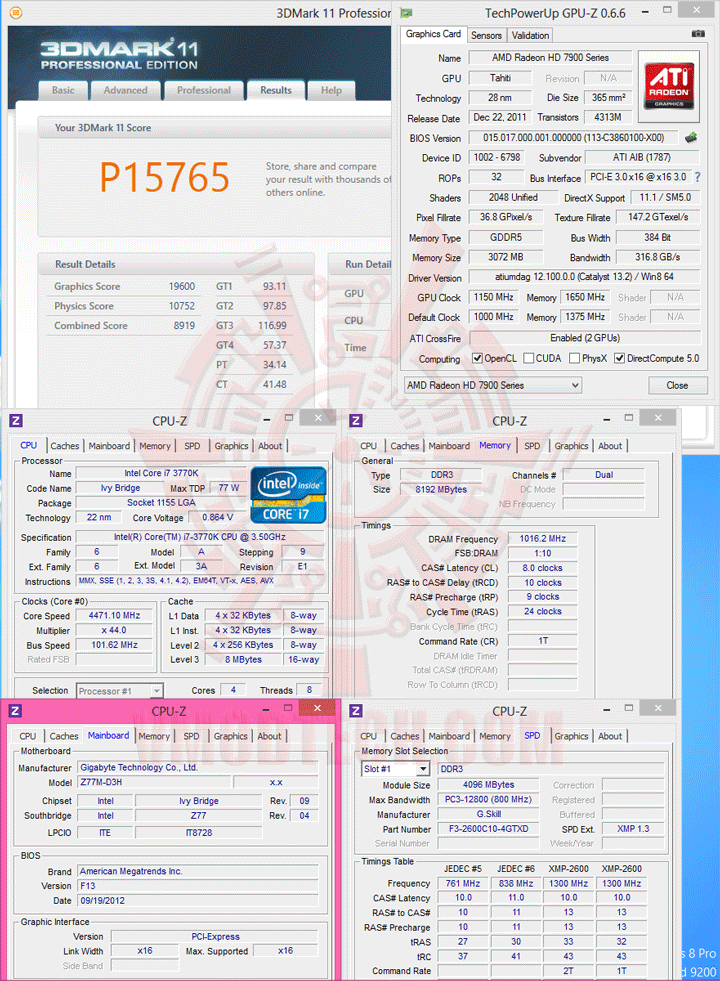Click the GPU-Z title bar app icon

pyautogui.click(x=407, y=13)
